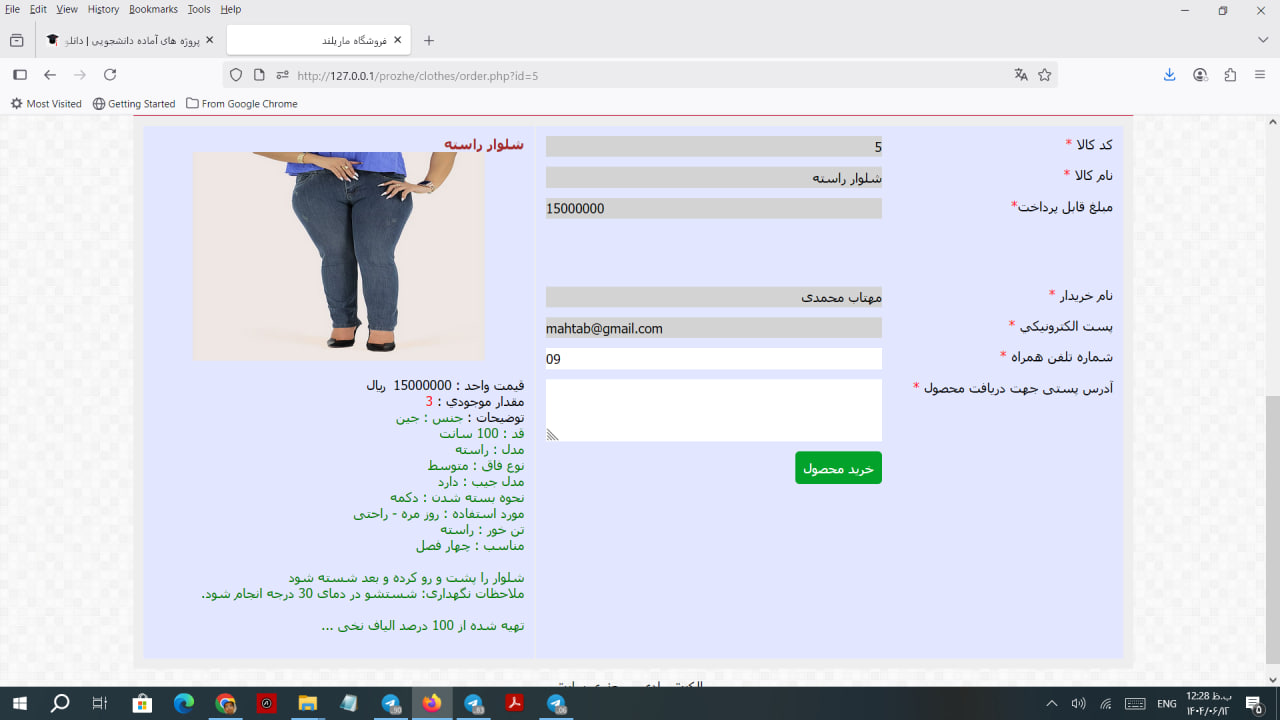Show hidden system tray icons
Screen dimensions: 1280x720
[1051, 704]
